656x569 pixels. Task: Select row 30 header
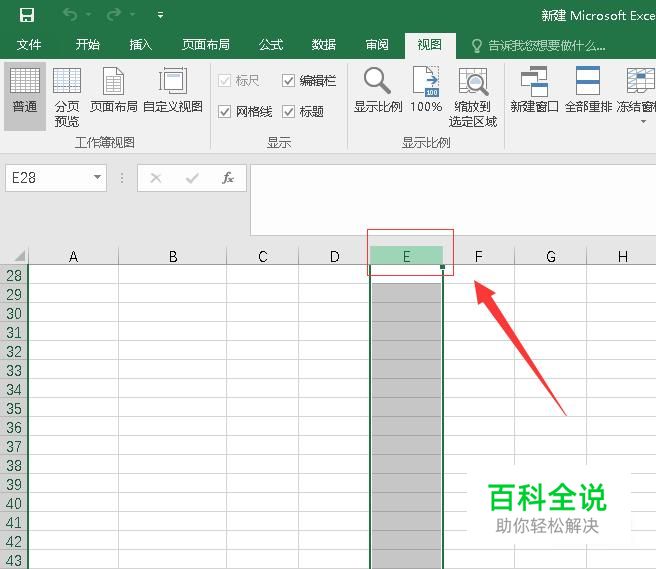coord(14,313)
